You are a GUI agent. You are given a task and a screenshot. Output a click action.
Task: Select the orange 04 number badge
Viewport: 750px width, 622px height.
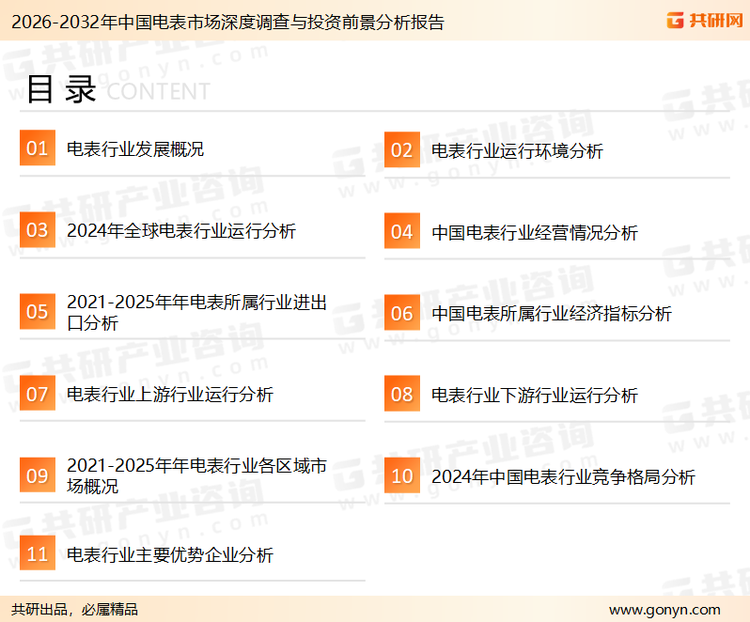[x=402, y=231]
